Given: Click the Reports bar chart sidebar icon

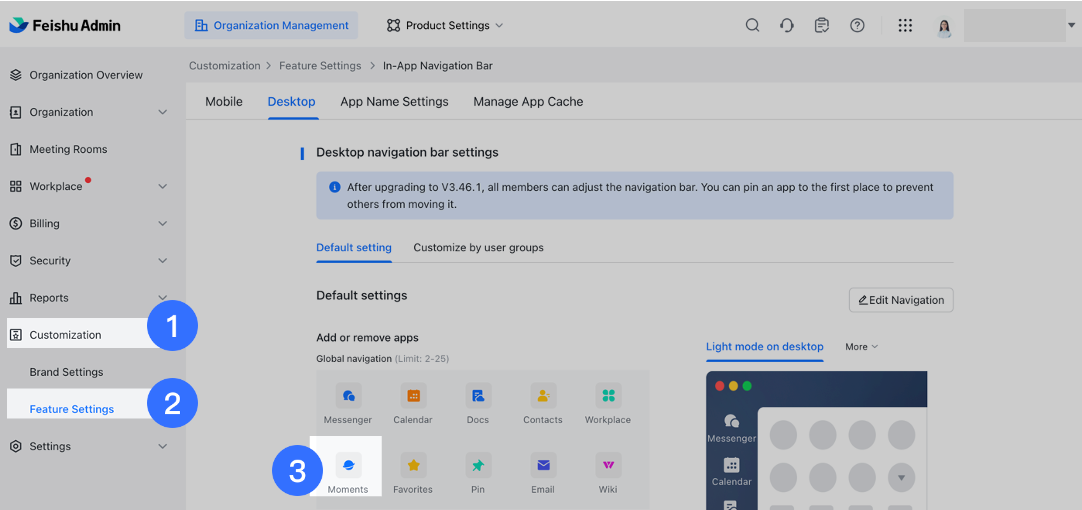Looking at the screenshot, I should coord(16,298).
